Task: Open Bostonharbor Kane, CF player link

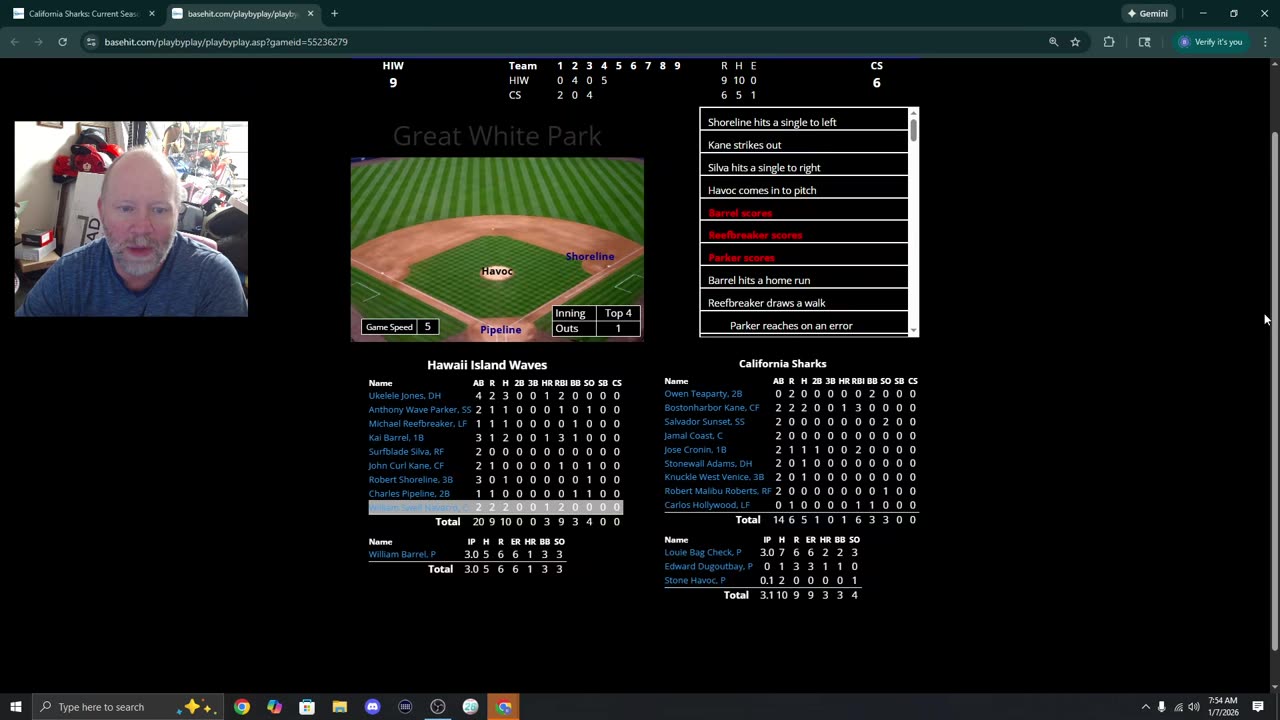Action: (711, 408)
